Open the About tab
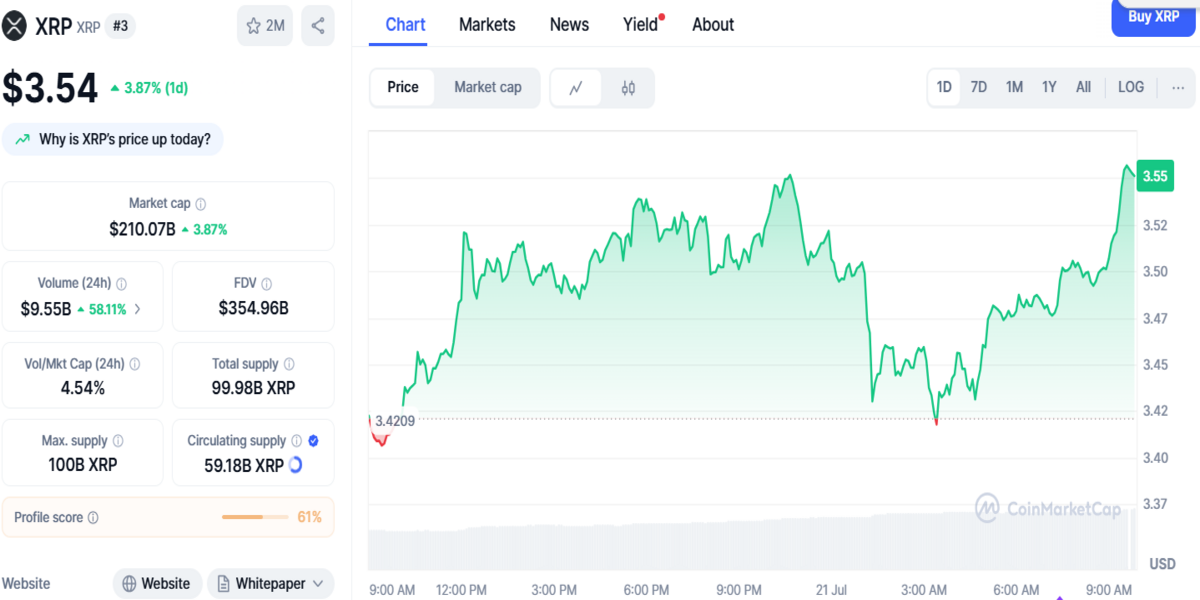Viewport: 1200px width, 600px height. [x=713, y=25]
